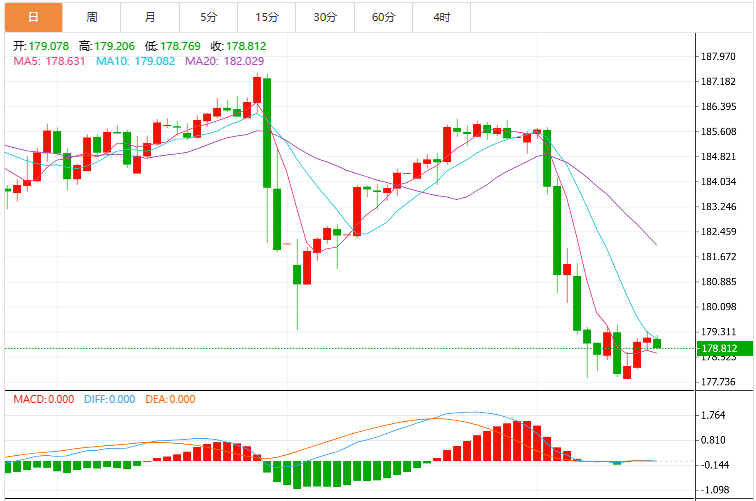Click the green 178.812 current price label

725,348
